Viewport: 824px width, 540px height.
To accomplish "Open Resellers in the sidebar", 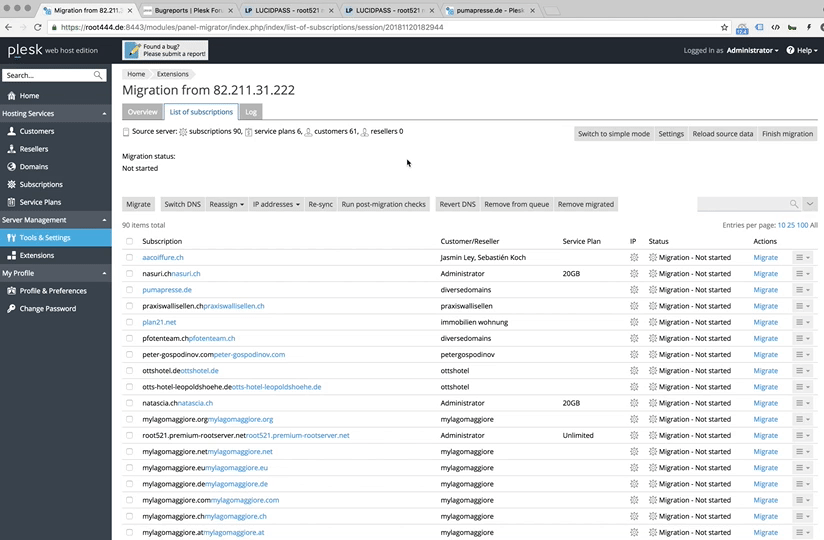I will click(x=34, y=149).
